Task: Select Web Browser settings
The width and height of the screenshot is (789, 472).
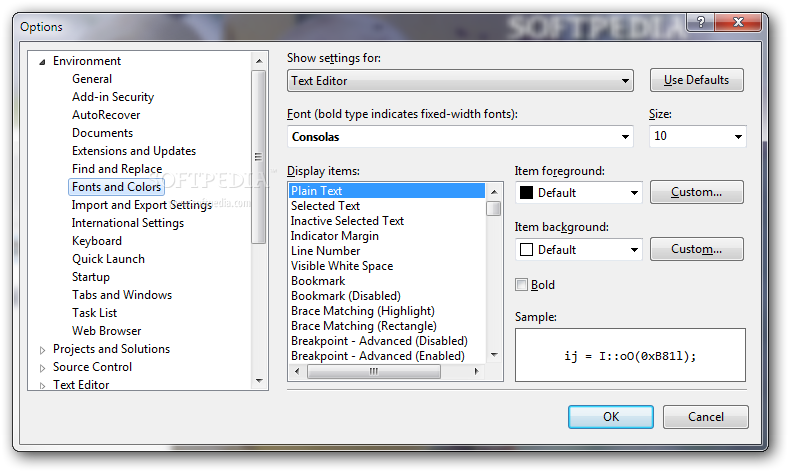Action: (106, 332)
